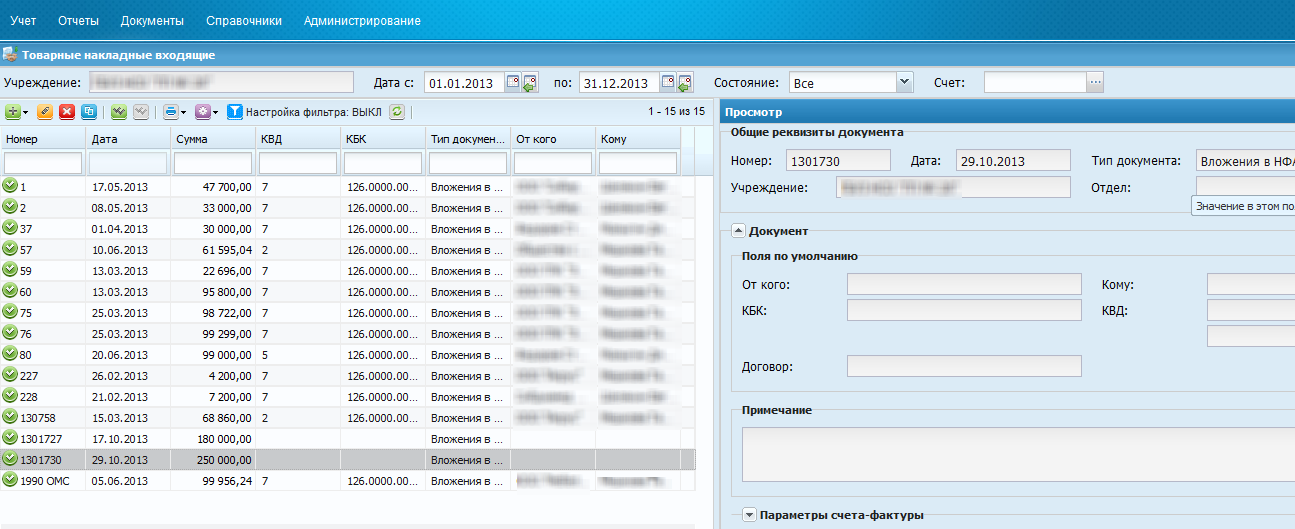Select the cell with sum '61 595,04'
This screenshot has height=529, width=1295.
212,249
